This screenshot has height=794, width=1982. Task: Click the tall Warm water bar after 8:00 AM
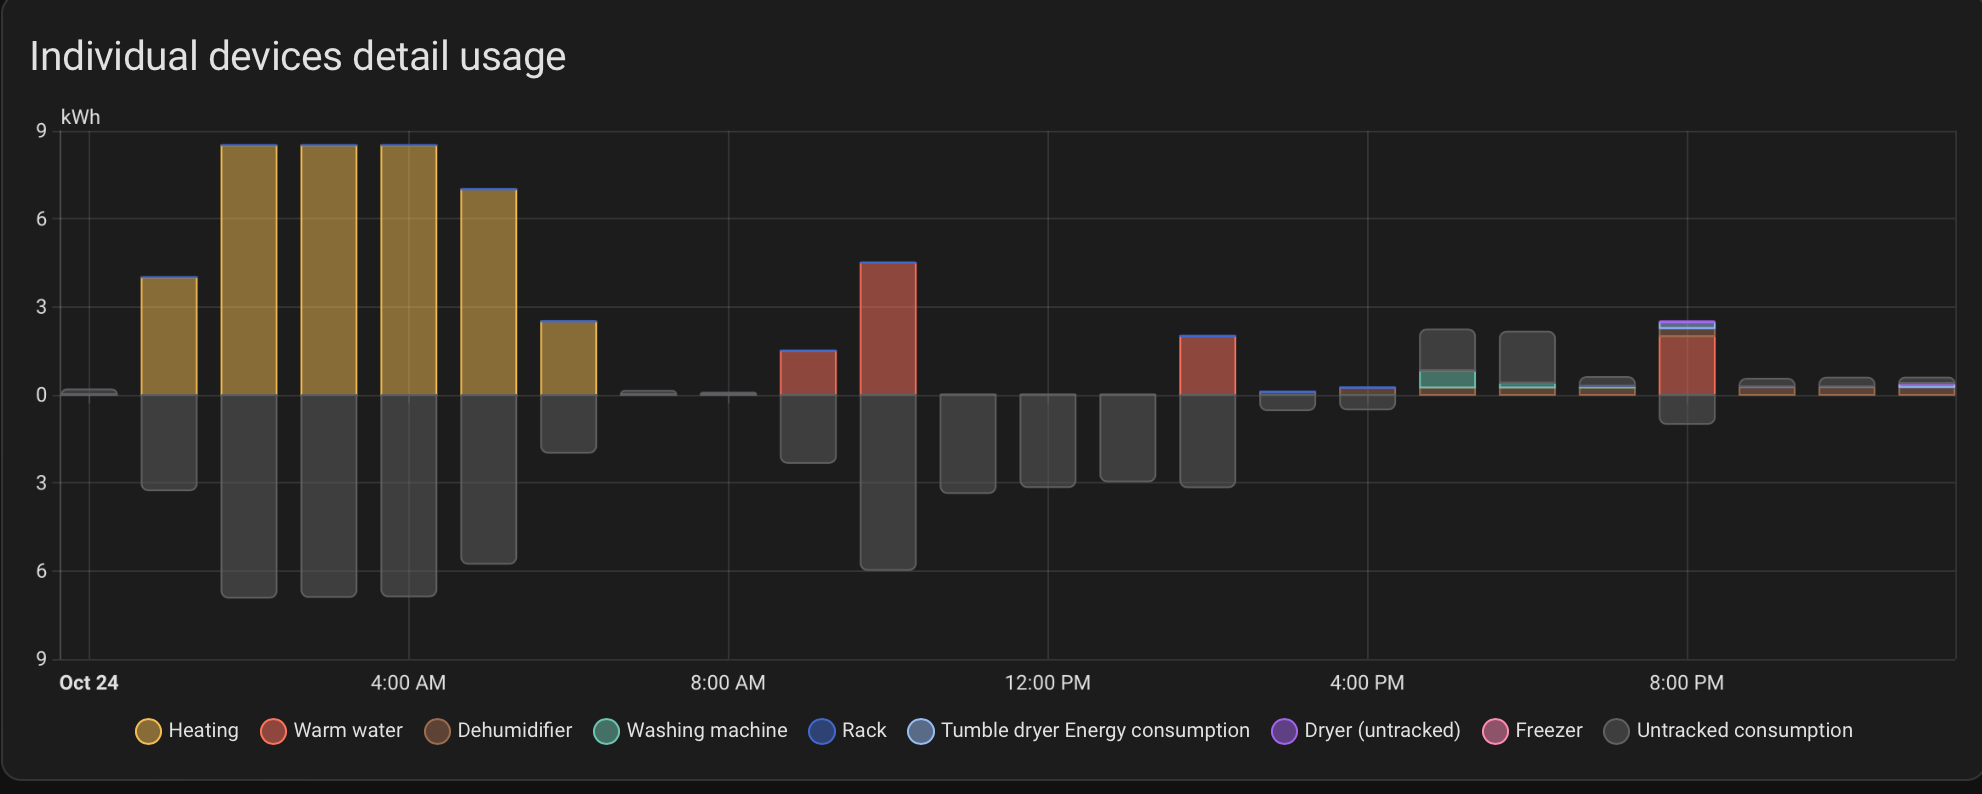(x=888, y=328)
